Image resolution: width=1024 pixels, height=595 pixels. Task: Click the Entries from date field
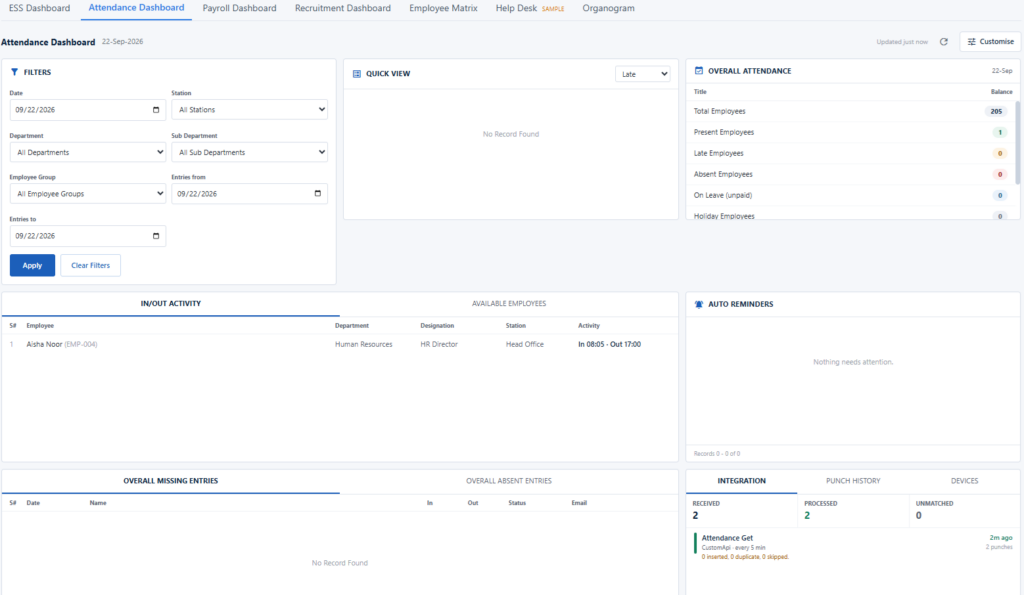pyautogui.click(x=249, y=194)
